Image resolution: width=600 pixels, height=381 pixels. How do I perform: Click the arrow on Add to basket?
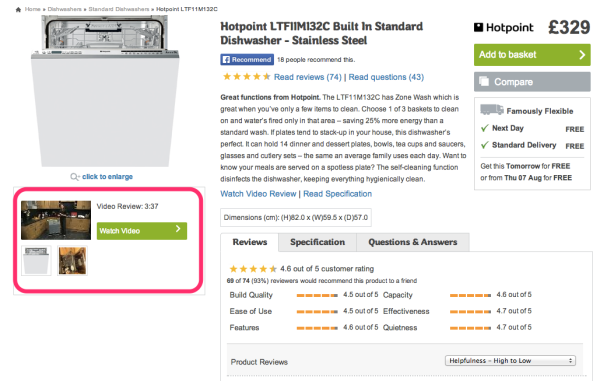click(x=582, y=55)
